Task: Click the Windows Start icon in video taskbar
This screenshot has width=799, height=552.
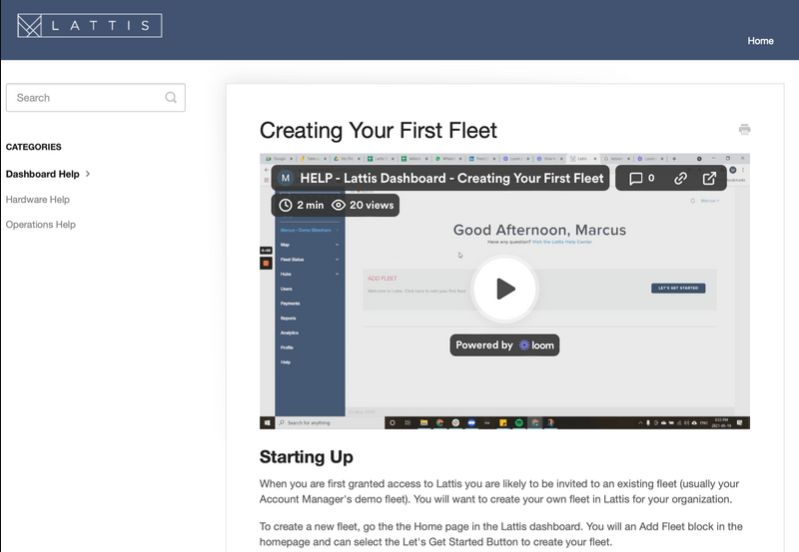Action: coord(267,423)
